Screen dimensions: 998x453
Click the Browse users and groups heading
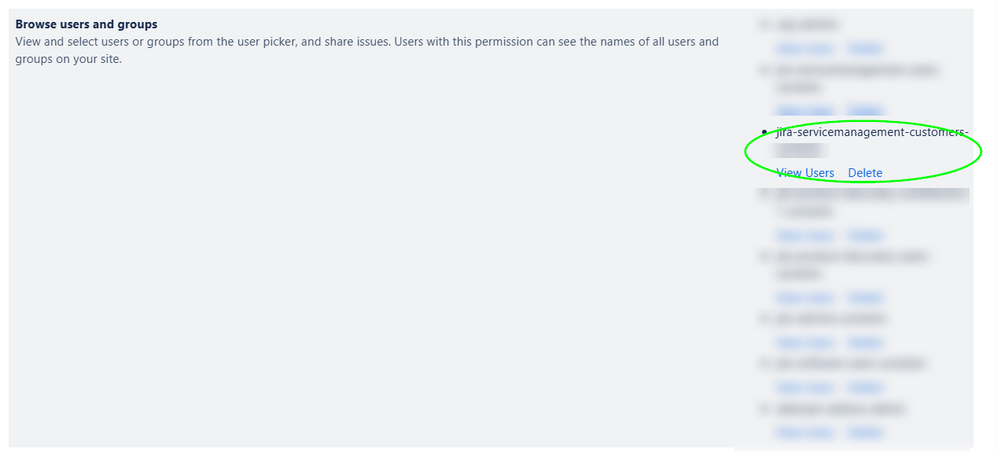pos(86,24)
